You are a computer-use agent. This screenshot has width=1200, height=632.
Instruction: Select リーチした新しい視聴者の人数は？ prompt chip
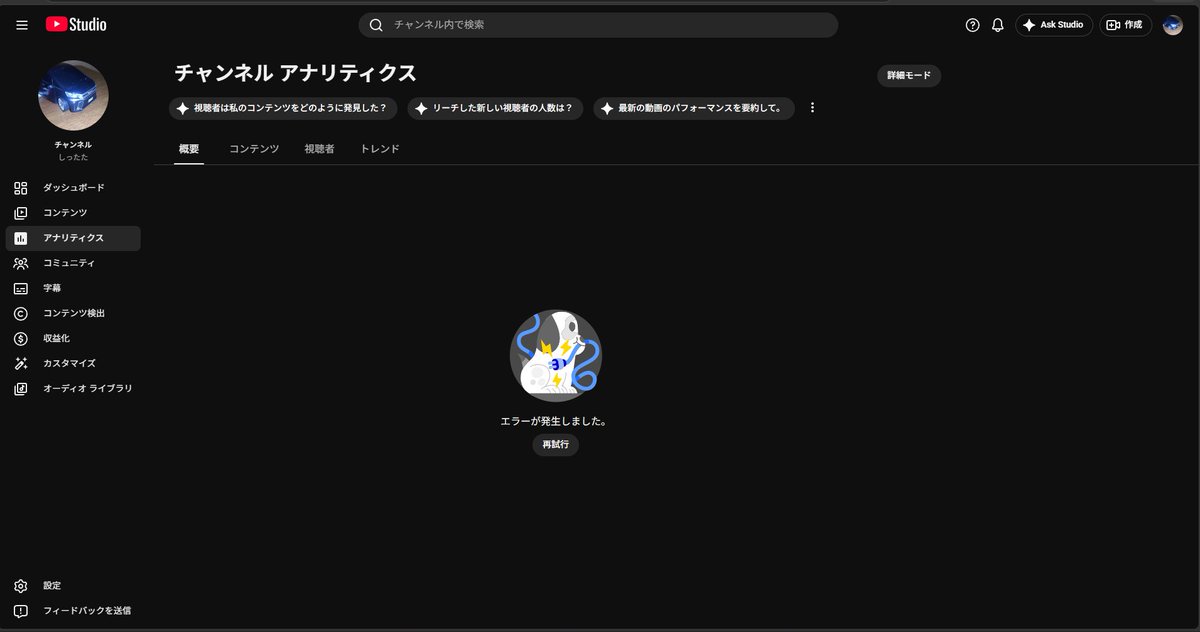point(496,108)
